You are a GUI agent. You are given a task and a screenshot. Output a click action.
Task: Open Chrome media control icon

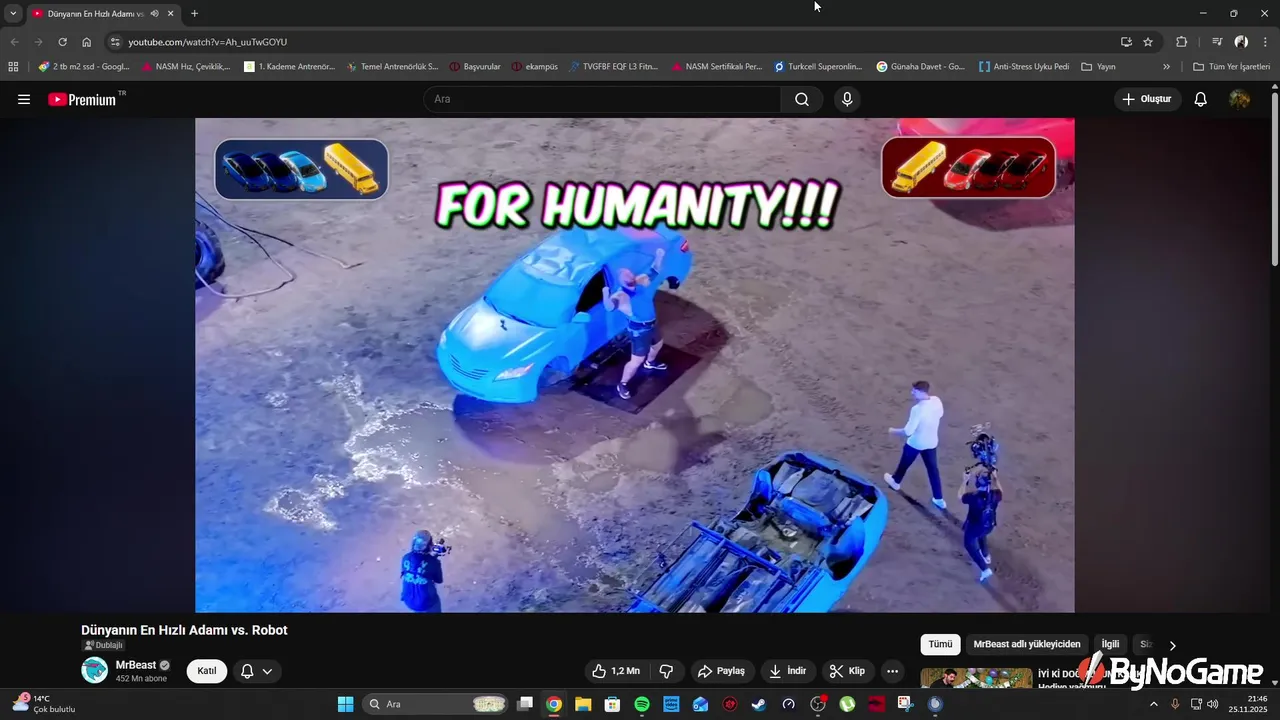tap(1217, 42)
